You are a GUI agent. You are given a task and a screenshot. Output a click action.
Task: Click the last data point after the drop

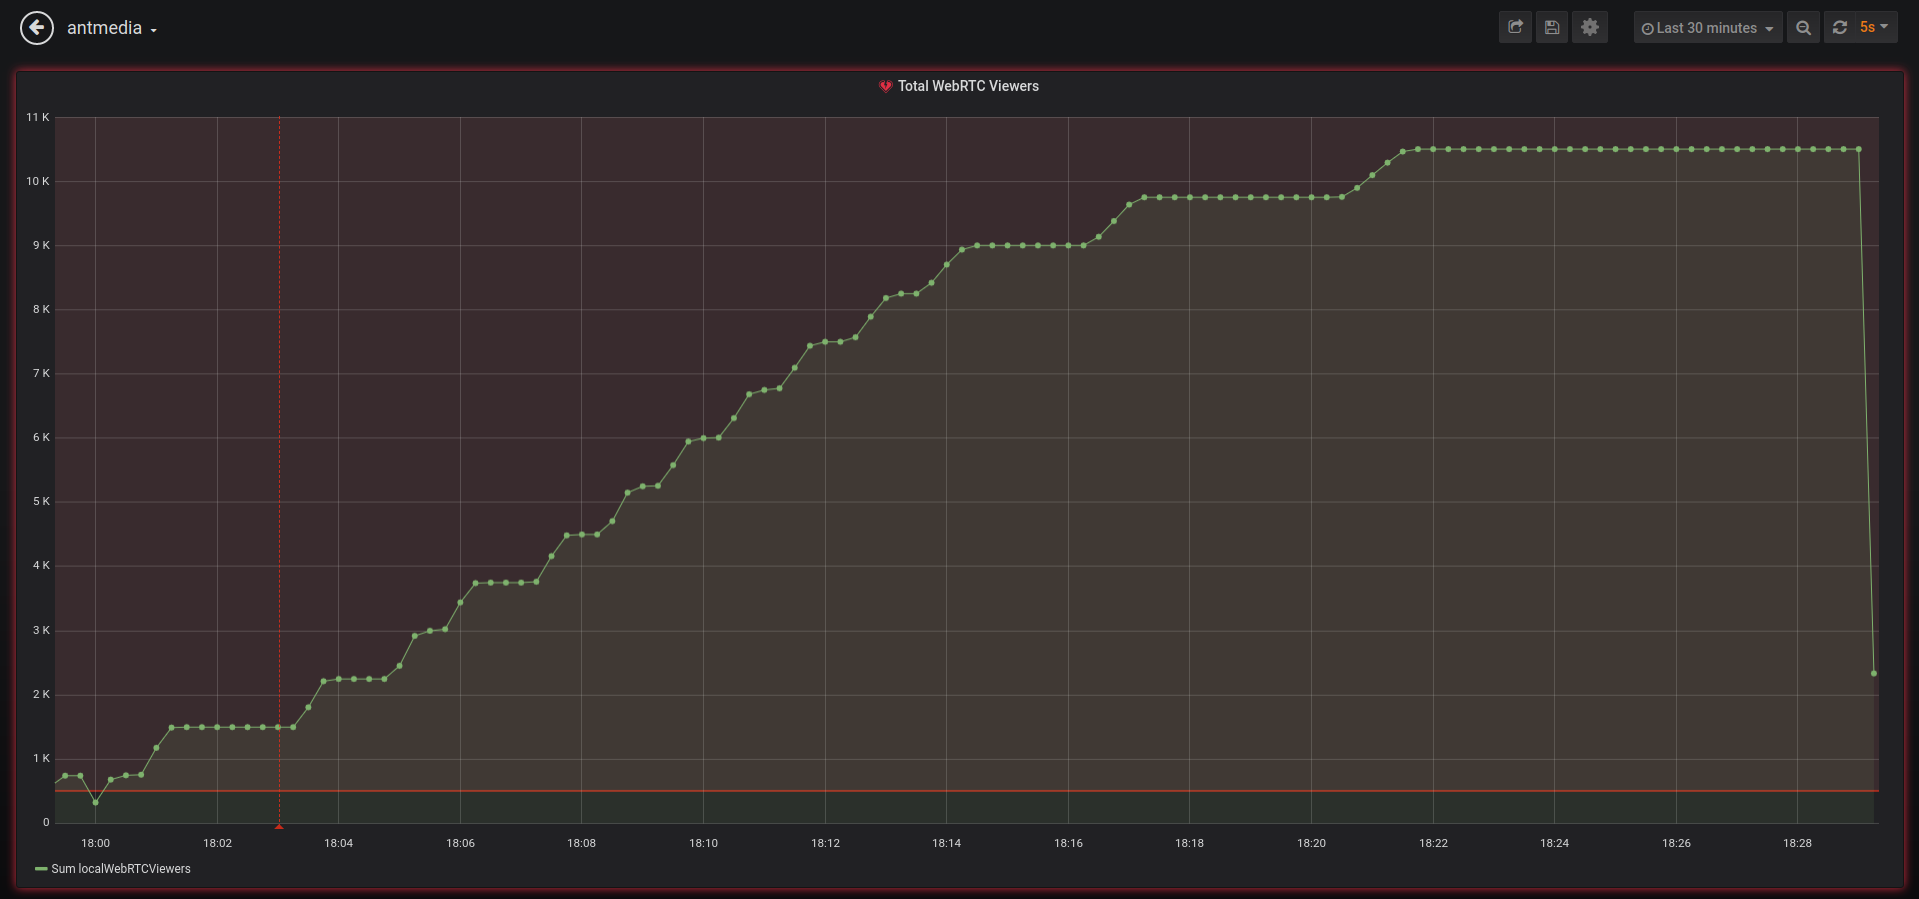(x=1874, y=673)
